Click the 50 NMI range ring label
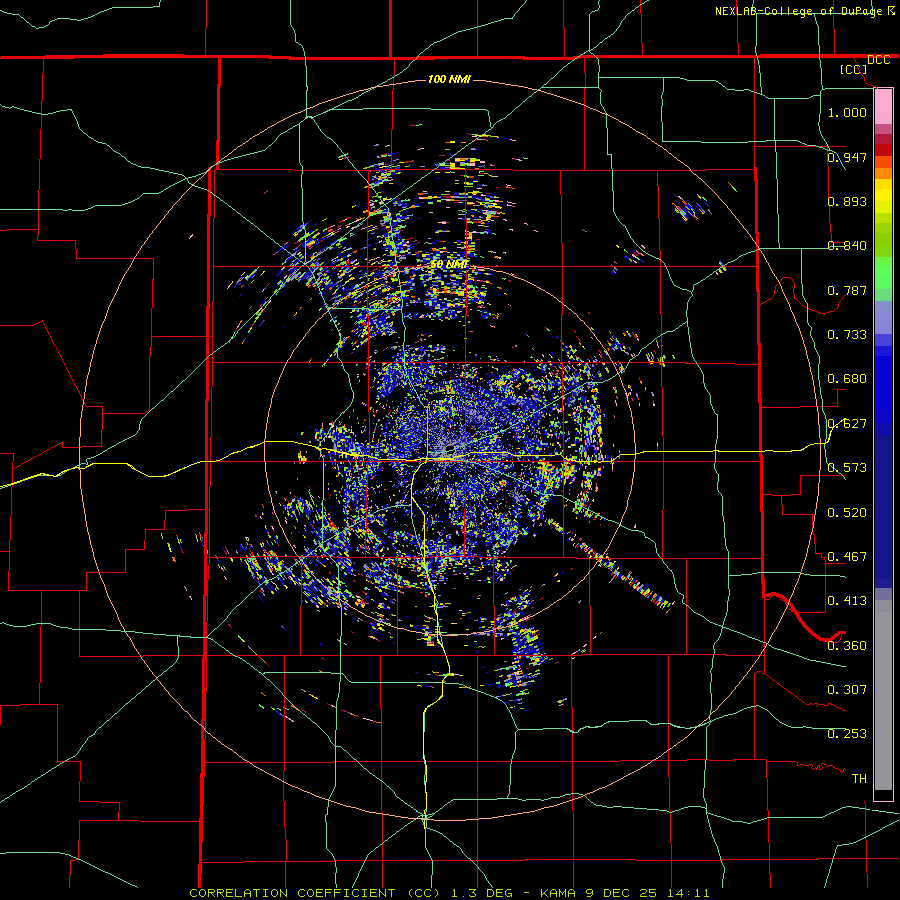Viewport: 900px width, 900px height. (x=449, y=265)
